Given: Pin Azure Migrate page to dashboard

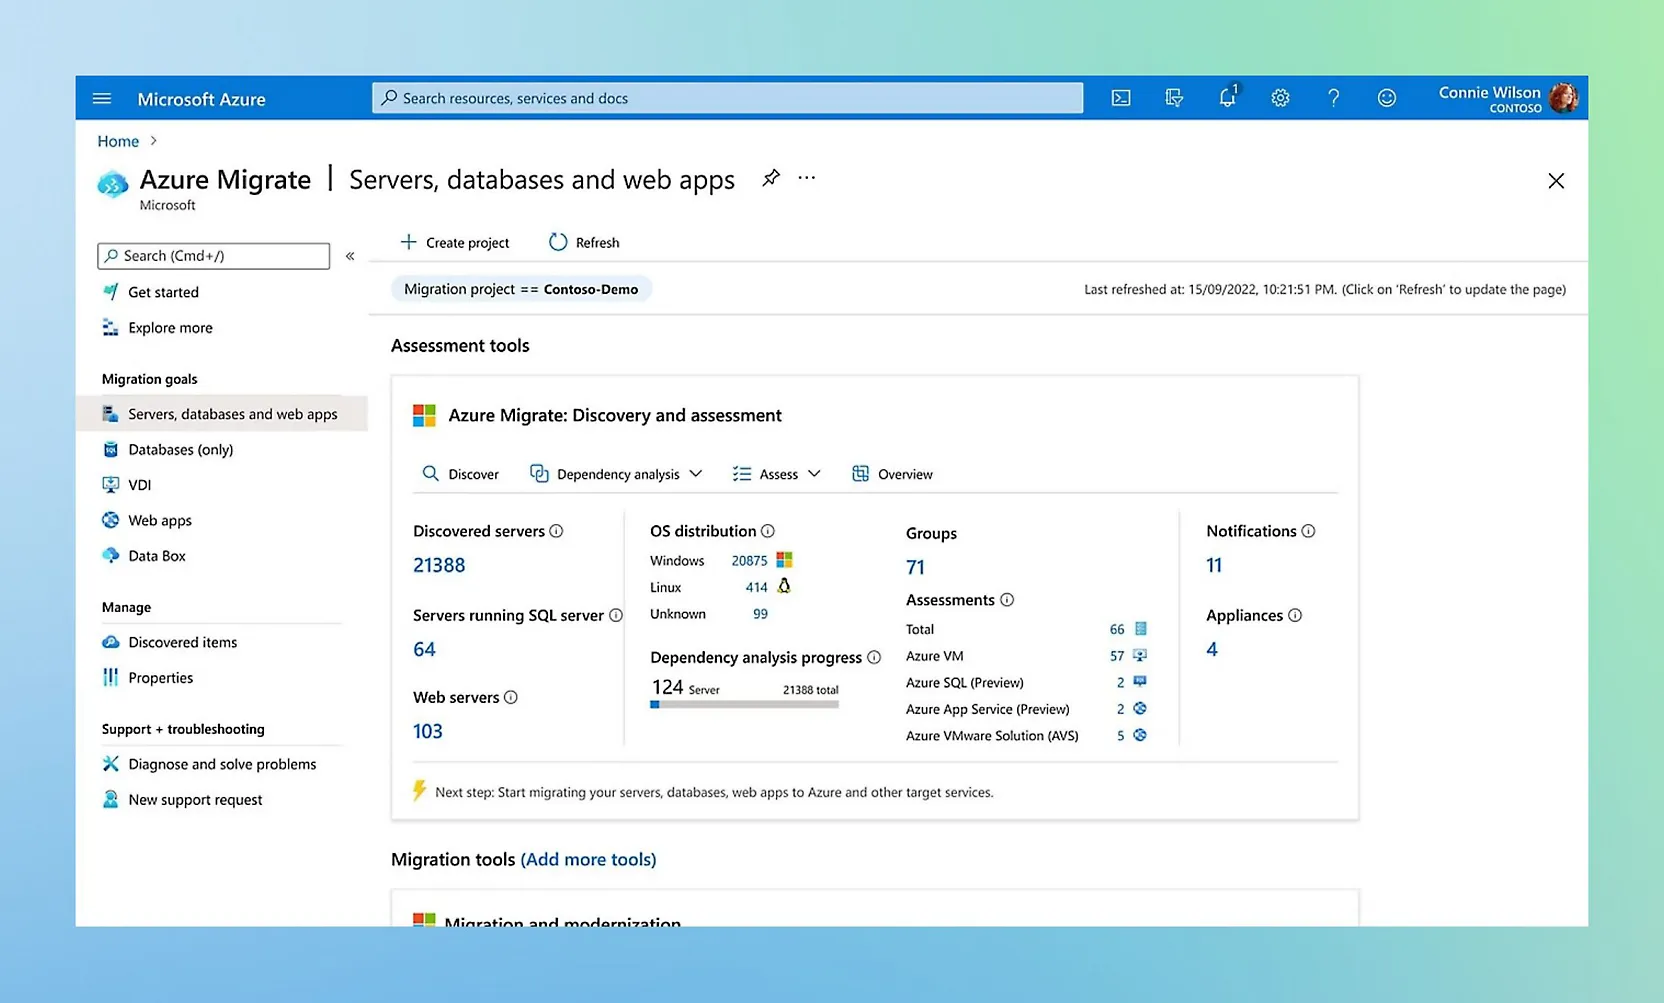Looking at the screenshot, I should pyautogui.click(x=770, y=178).
